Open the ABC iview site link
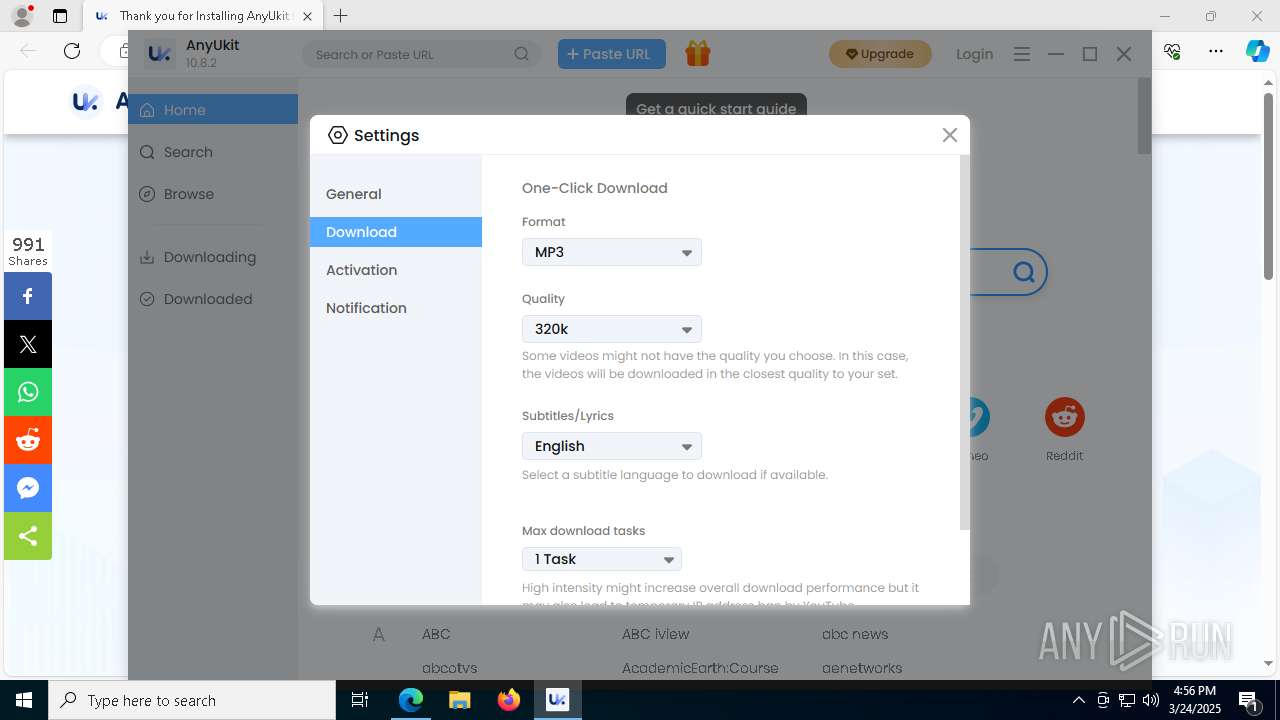 coord(655,634)
